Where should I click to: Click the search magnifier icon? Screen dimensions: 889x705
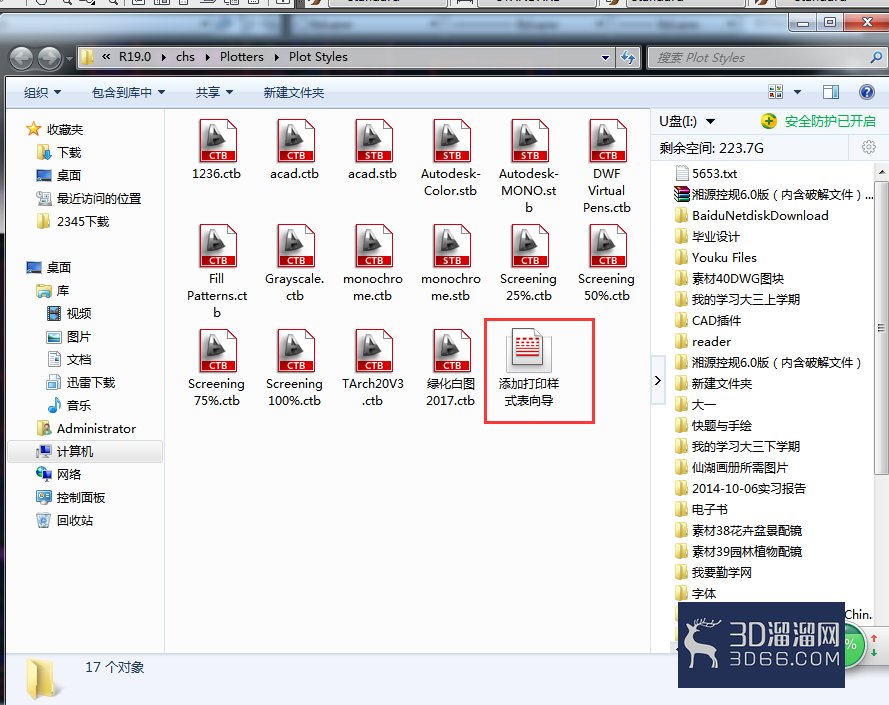(876, 57)
